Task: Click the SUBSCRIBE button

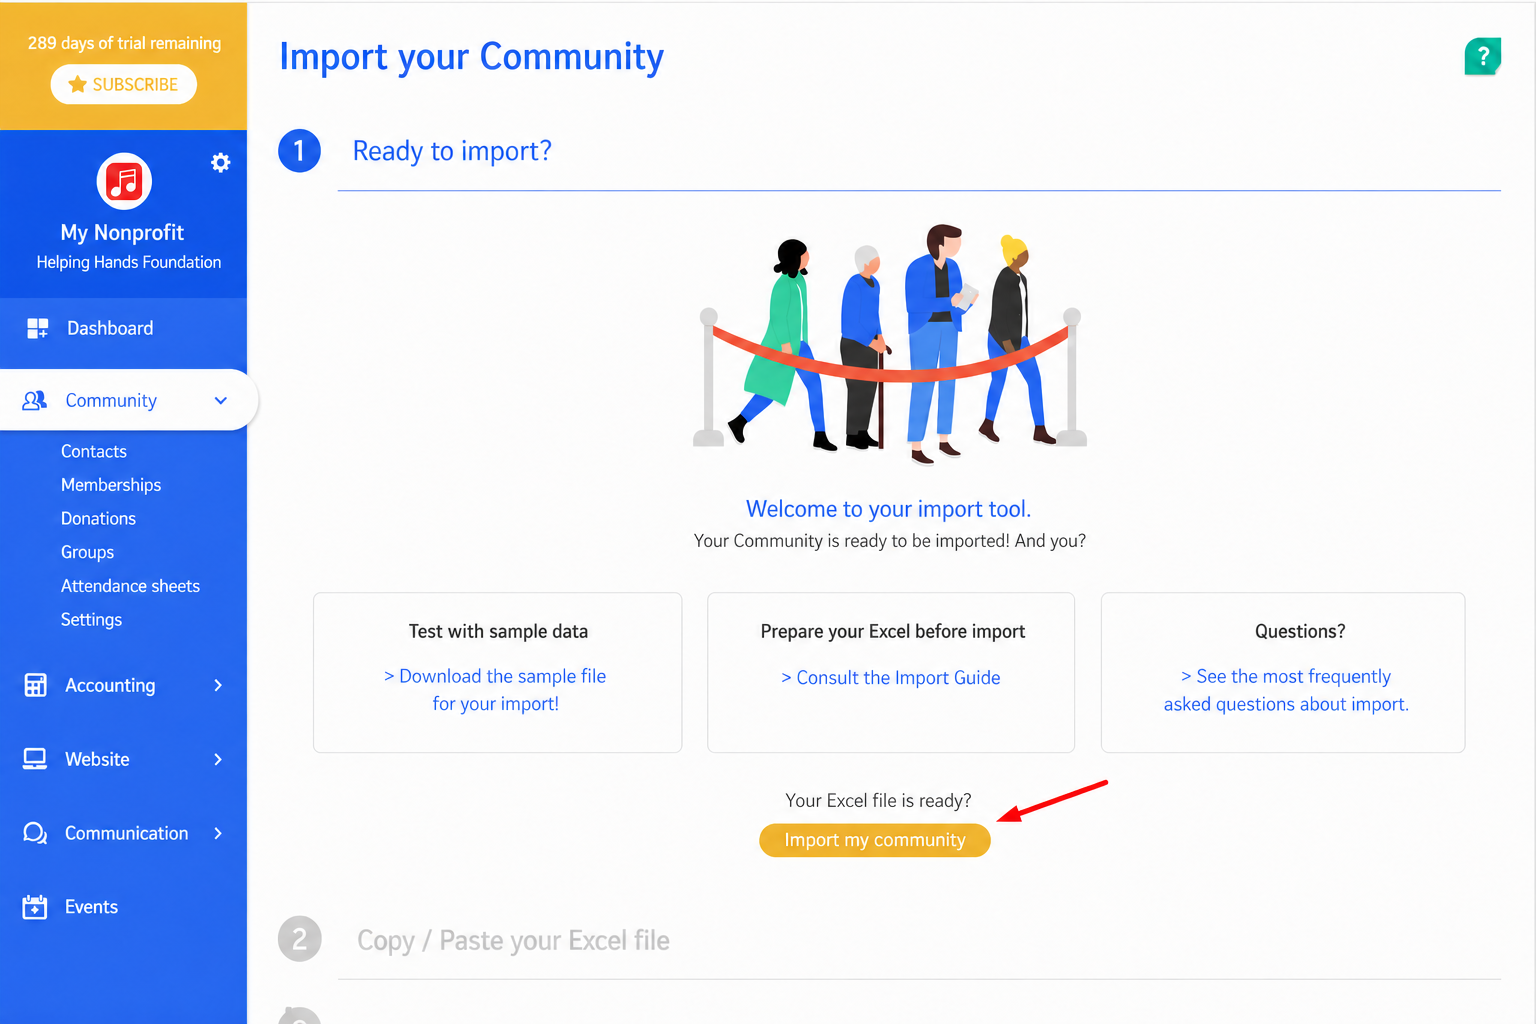Action: pyautogui.click(x=124, y=84)
